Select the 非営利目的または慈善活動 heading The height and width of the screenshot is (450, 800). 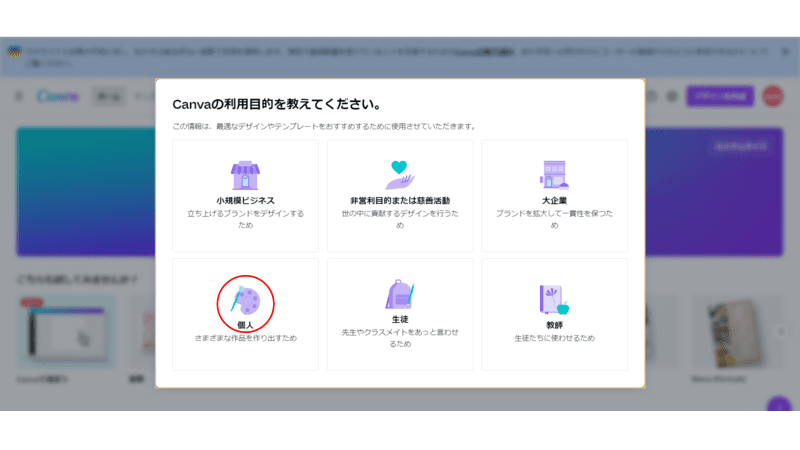(x=400, y=201)
